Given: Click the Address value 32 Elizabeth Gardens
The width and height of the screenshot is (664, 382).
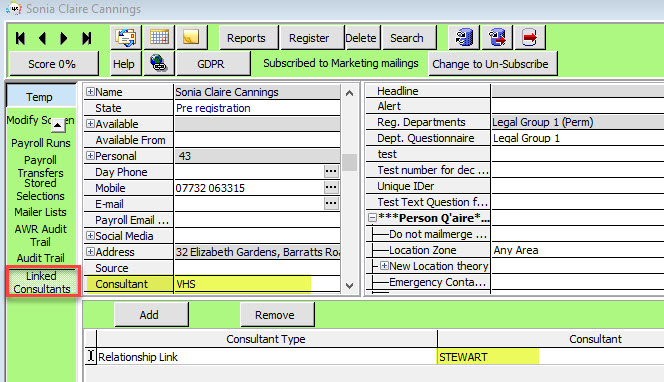Looking at the screenshot, I should click(257, 252).
